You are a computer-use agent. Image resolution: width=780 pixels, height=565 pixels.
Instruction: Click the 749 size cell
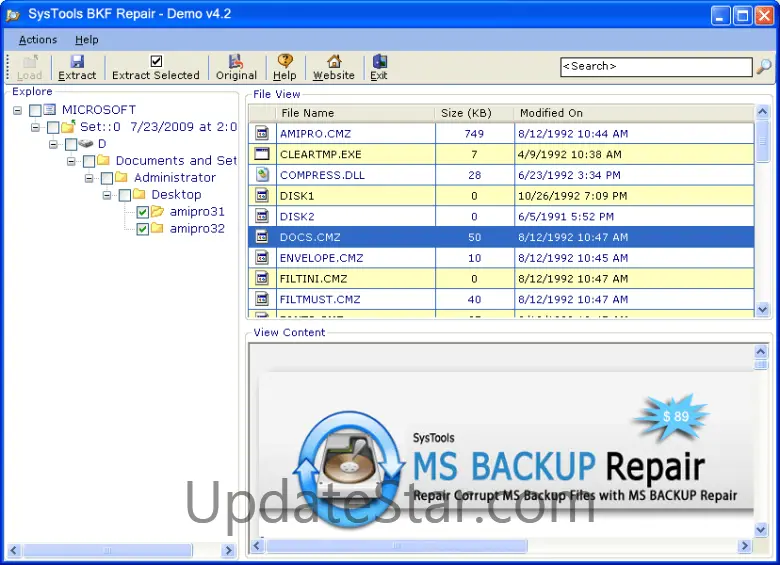pyautogui.click(x=475, y=133)
